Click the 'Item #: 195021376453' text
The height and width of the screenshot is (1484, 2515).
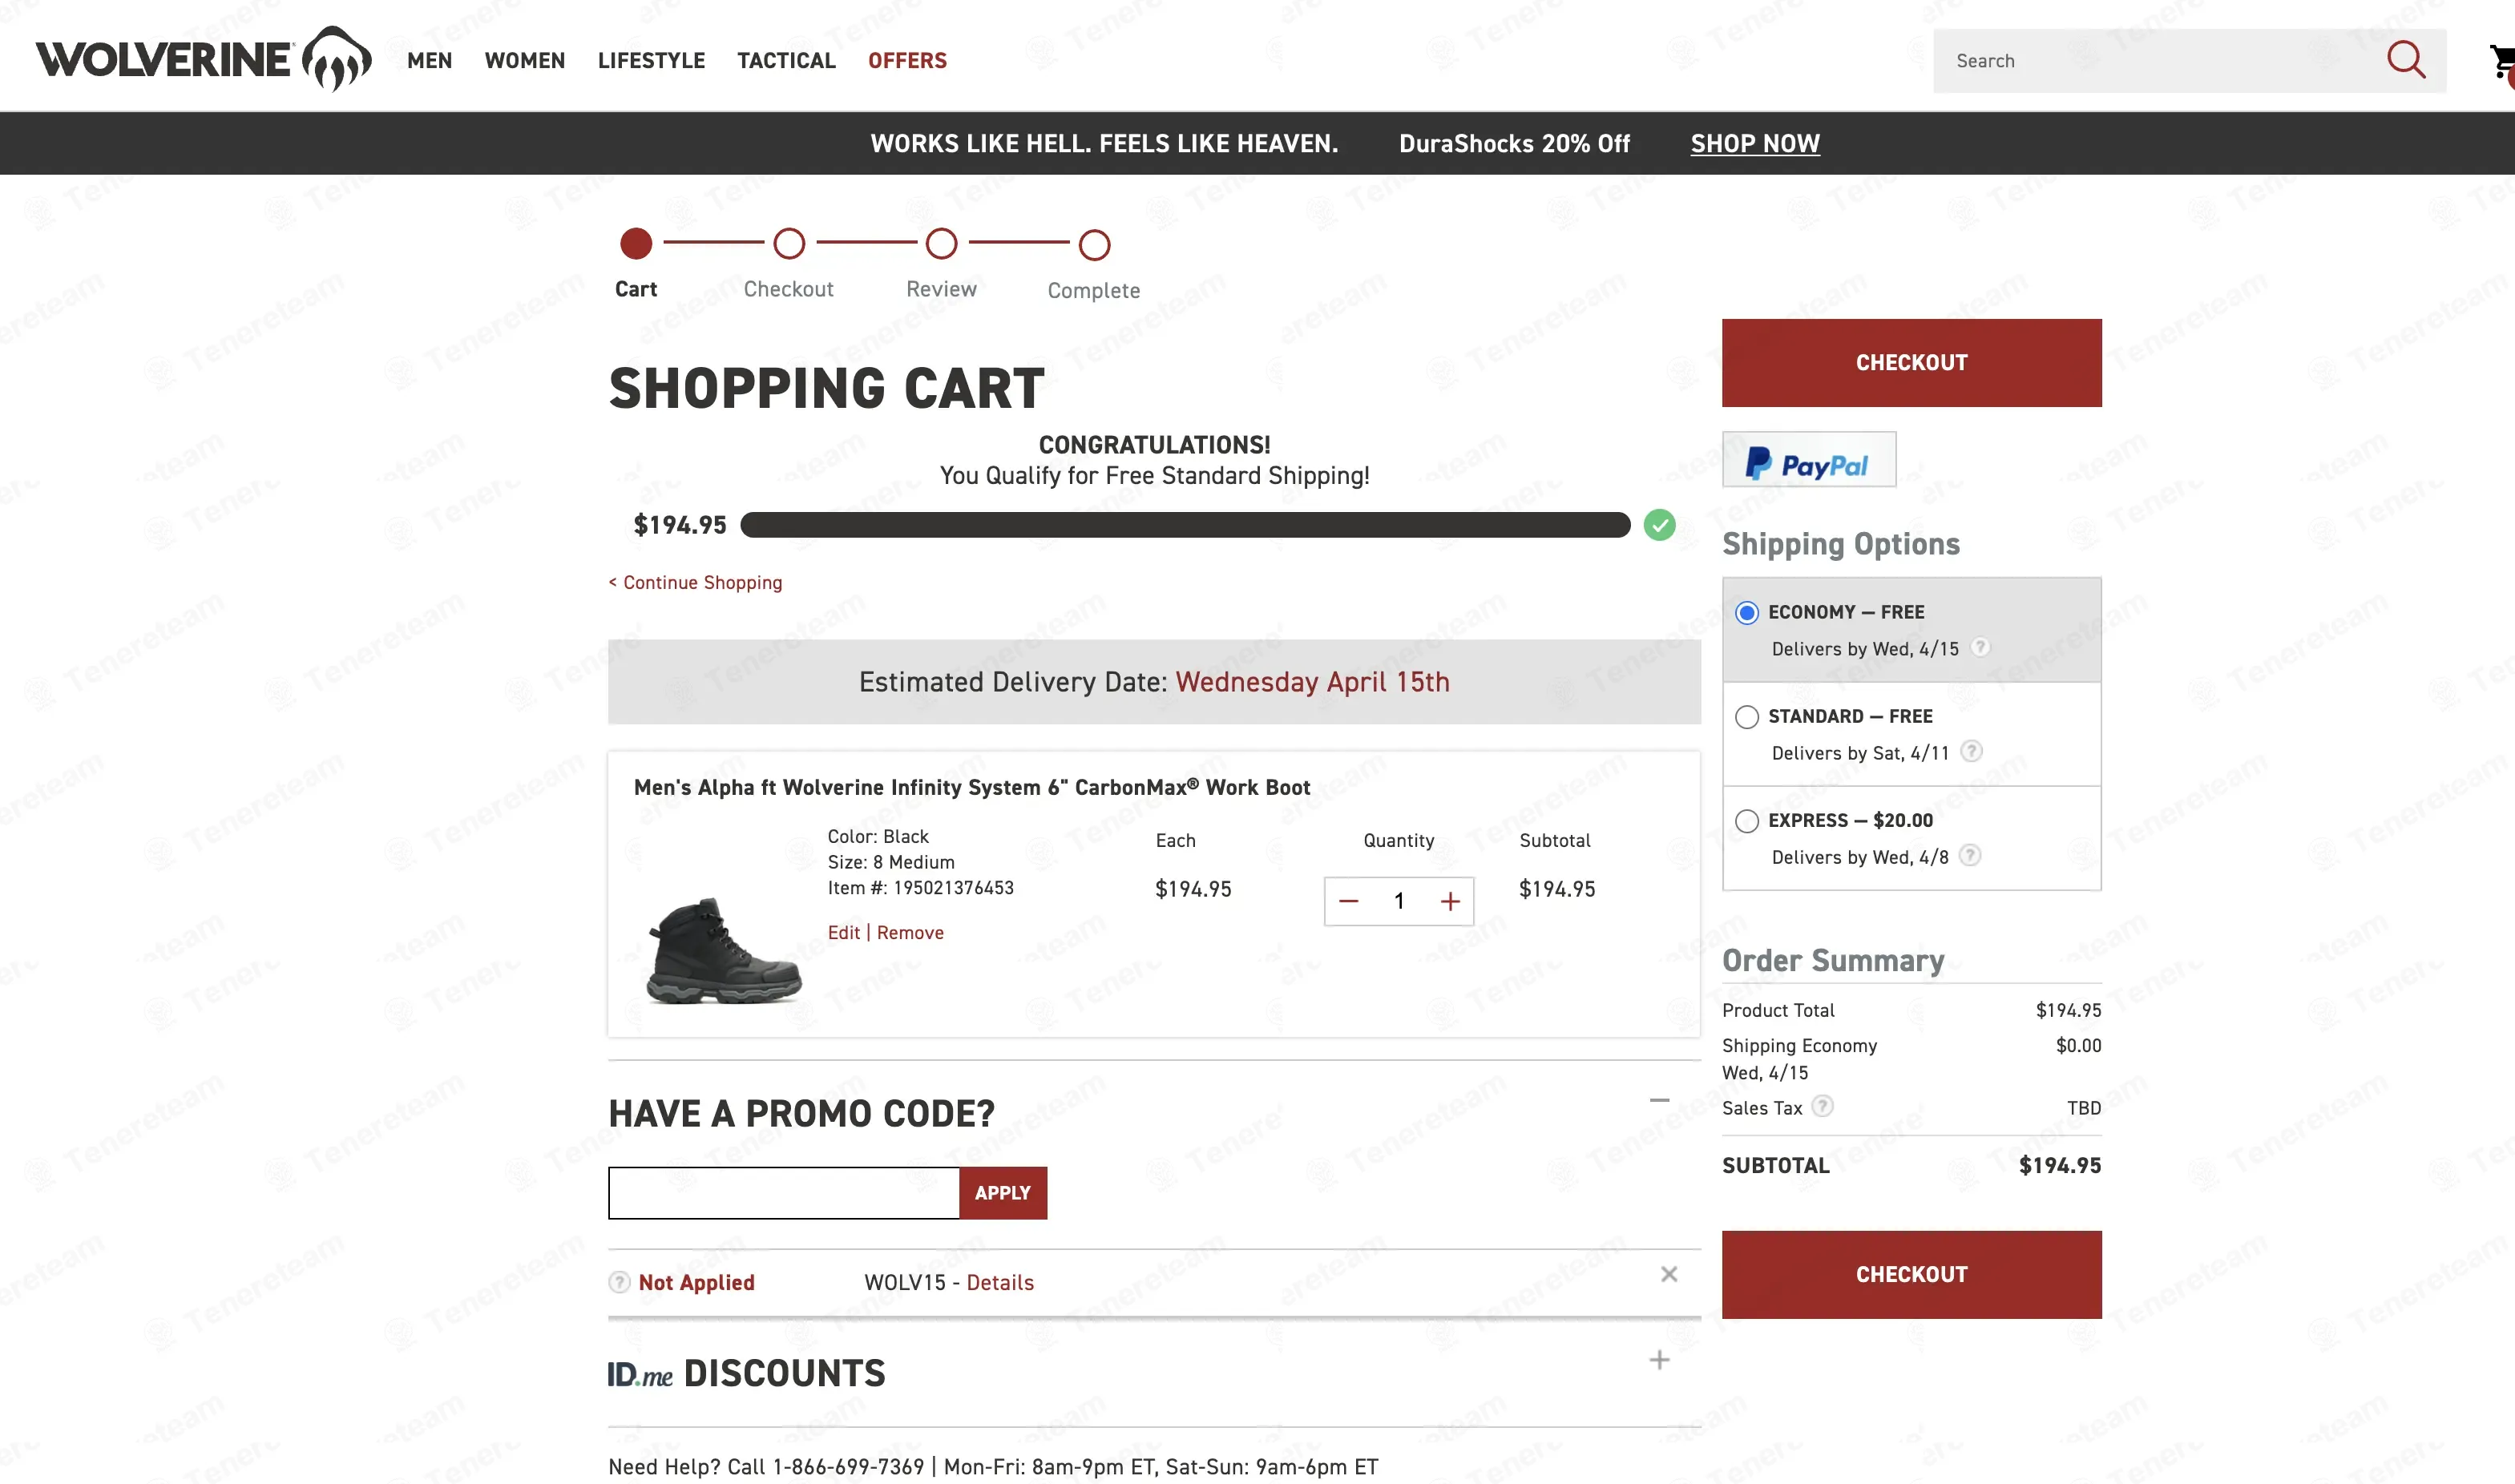[x=920, y=888]
